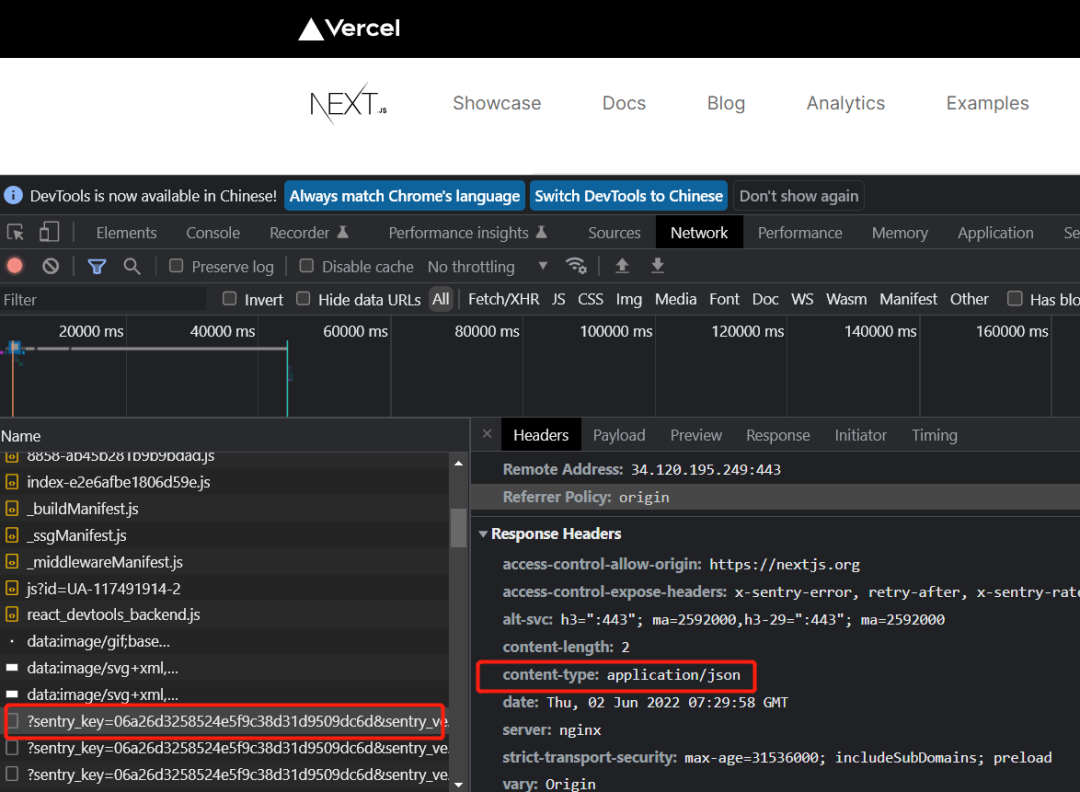Switch to the Console tab
The height and width of the screenshot is (792, 1080).
pyautogui.click(x=213, y=233)
